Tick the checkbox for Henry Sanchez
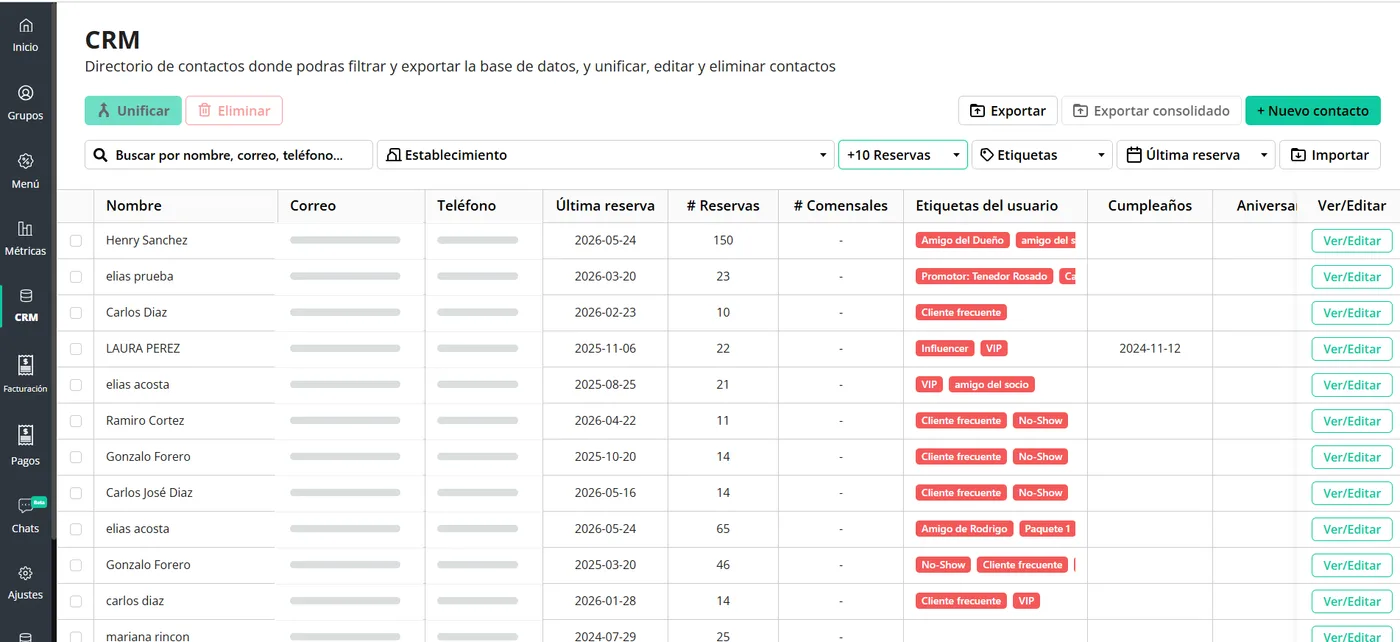This screenshot has width=1400, height=642. pos(76,241)
